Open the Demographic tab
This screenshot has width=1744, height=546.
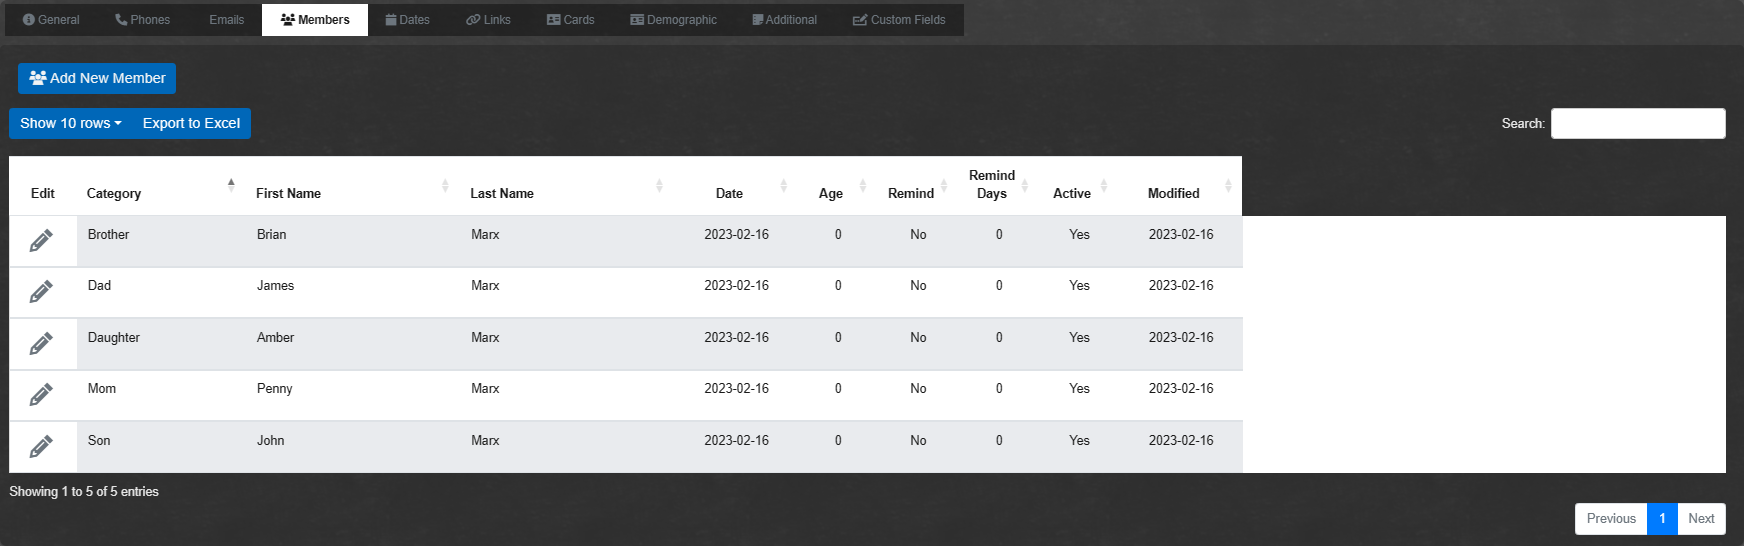pos(673,20)
